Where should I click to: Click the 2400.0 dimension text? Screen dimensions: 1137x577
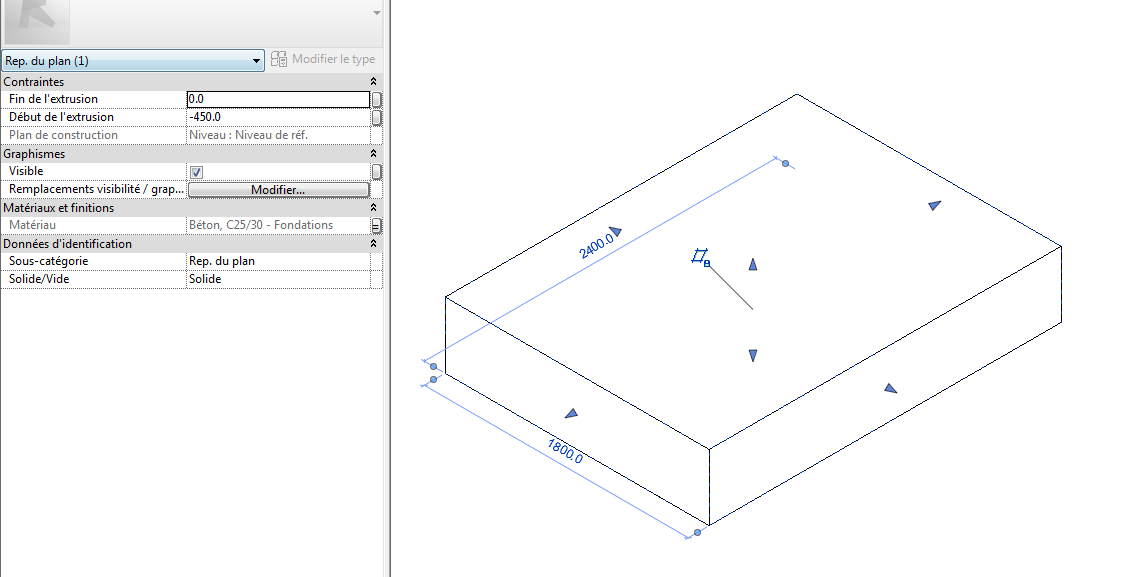(x=596, y=246)
